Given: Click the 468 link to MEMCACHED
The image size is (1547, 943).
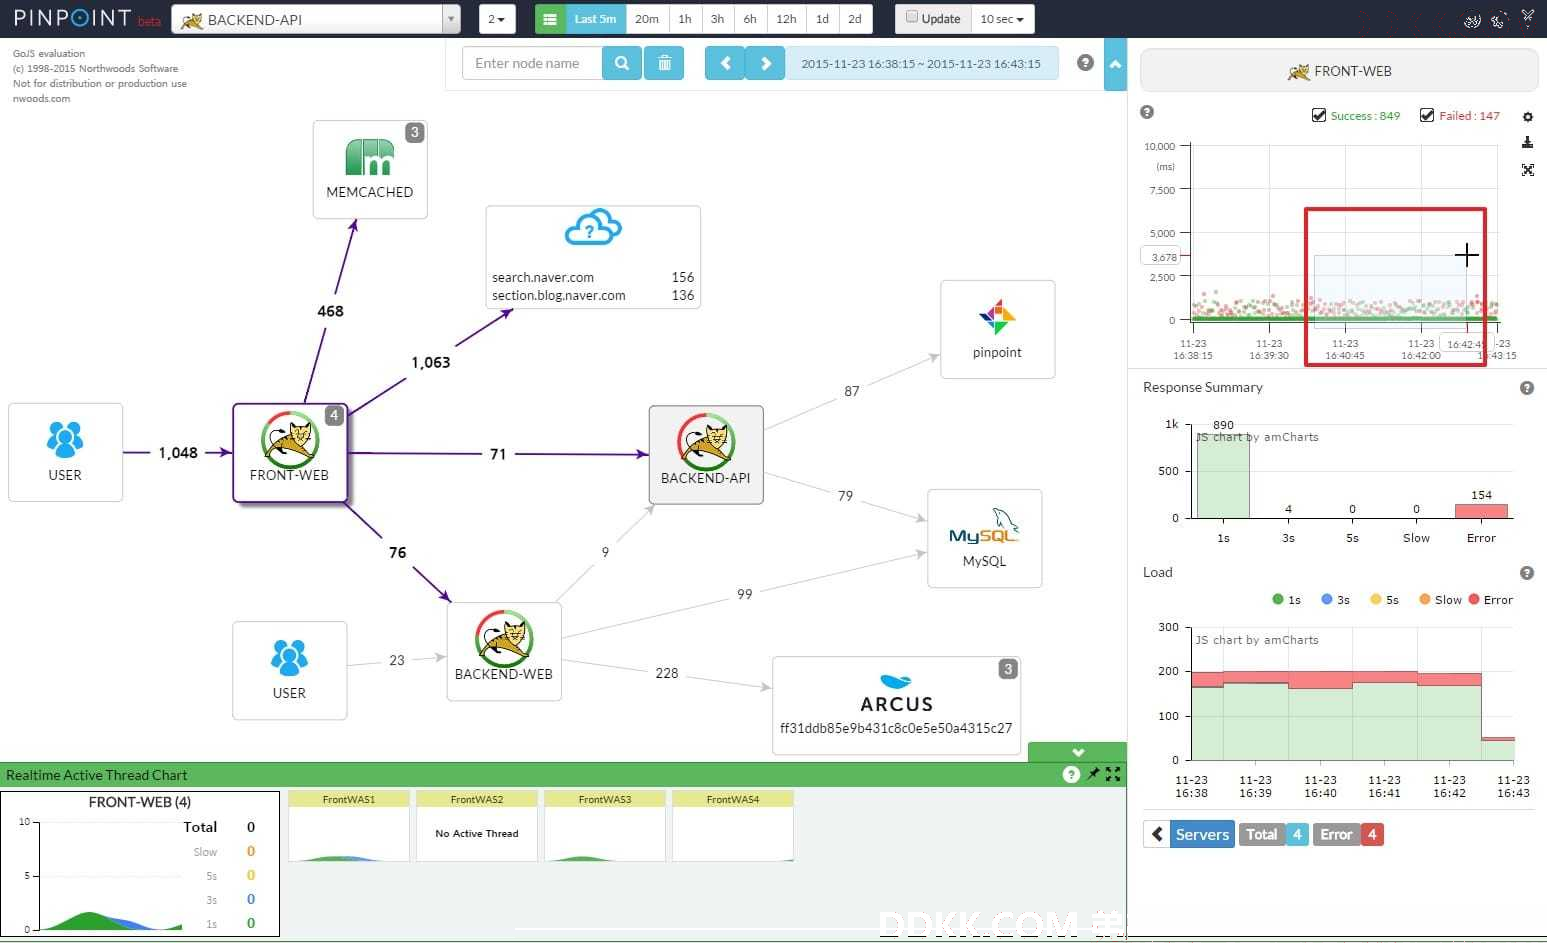Looking at the screenshot, I should click(x=330, y=311).
